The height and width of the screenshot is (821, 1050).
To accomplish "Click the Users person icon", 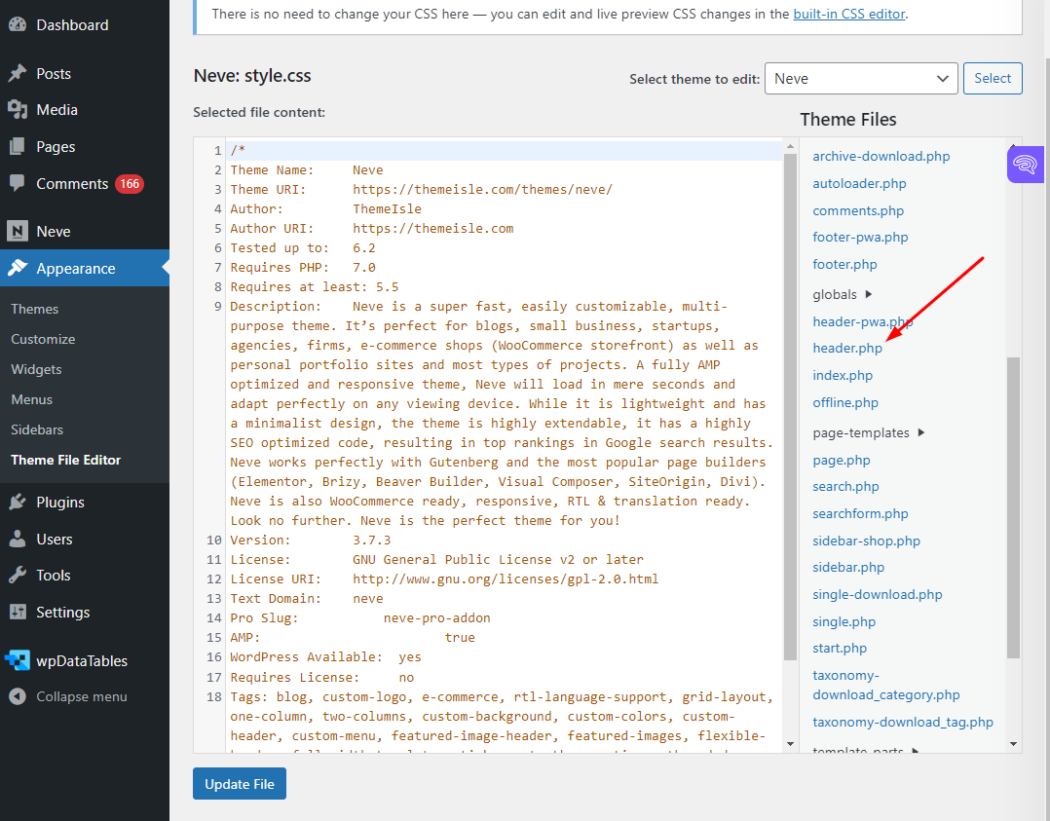I will [17, 539].
